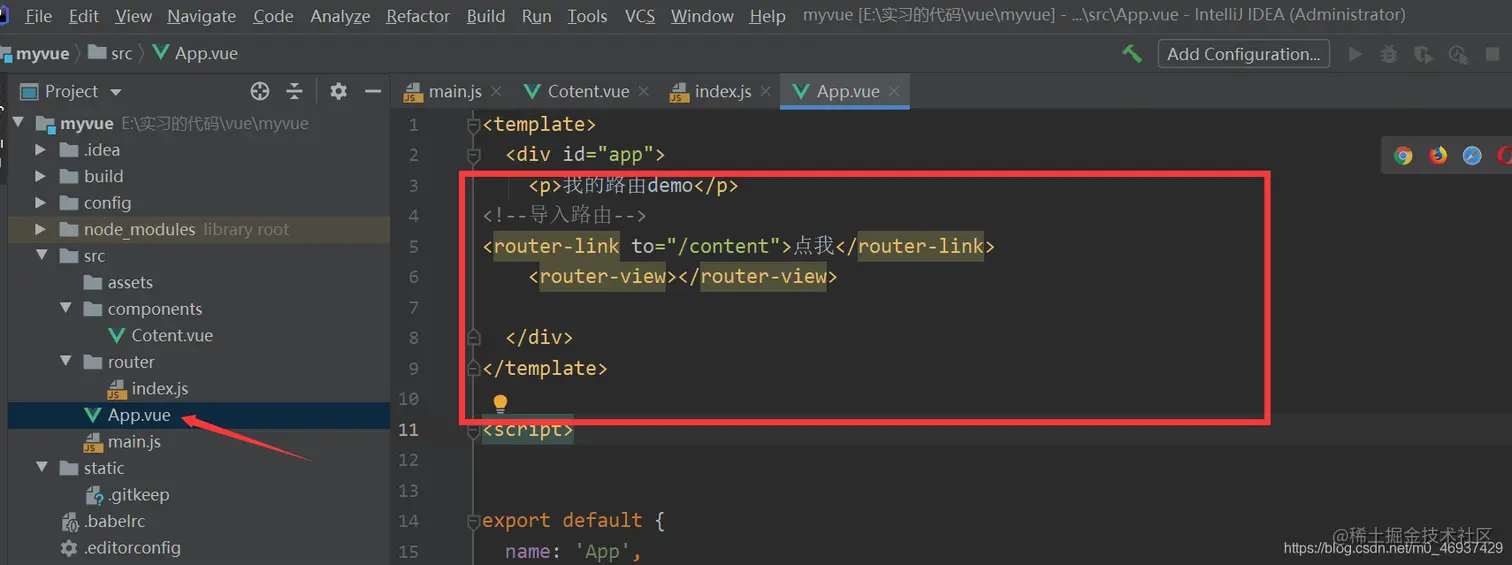Open the Build menu
The height and width of the screenshot is (565, 1512).
(x=486, y=16)
